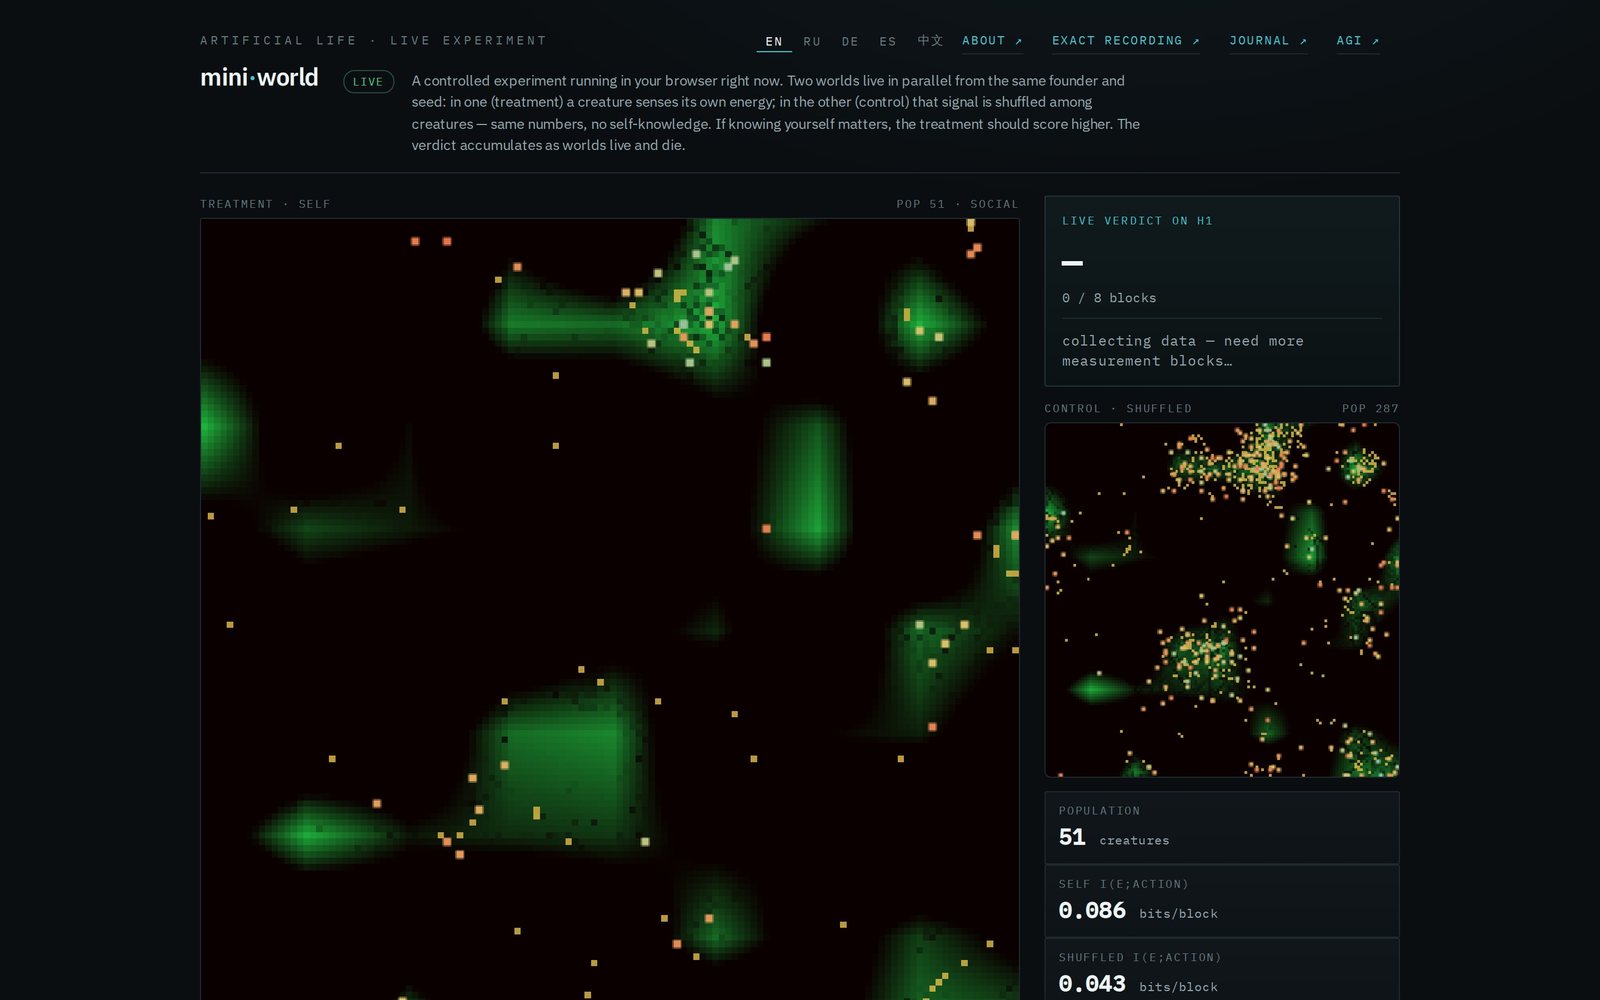Open the JOURNAL link
Image resolution: width=1600 pixels, height=1000 pixels.
tap(1268, 41)
